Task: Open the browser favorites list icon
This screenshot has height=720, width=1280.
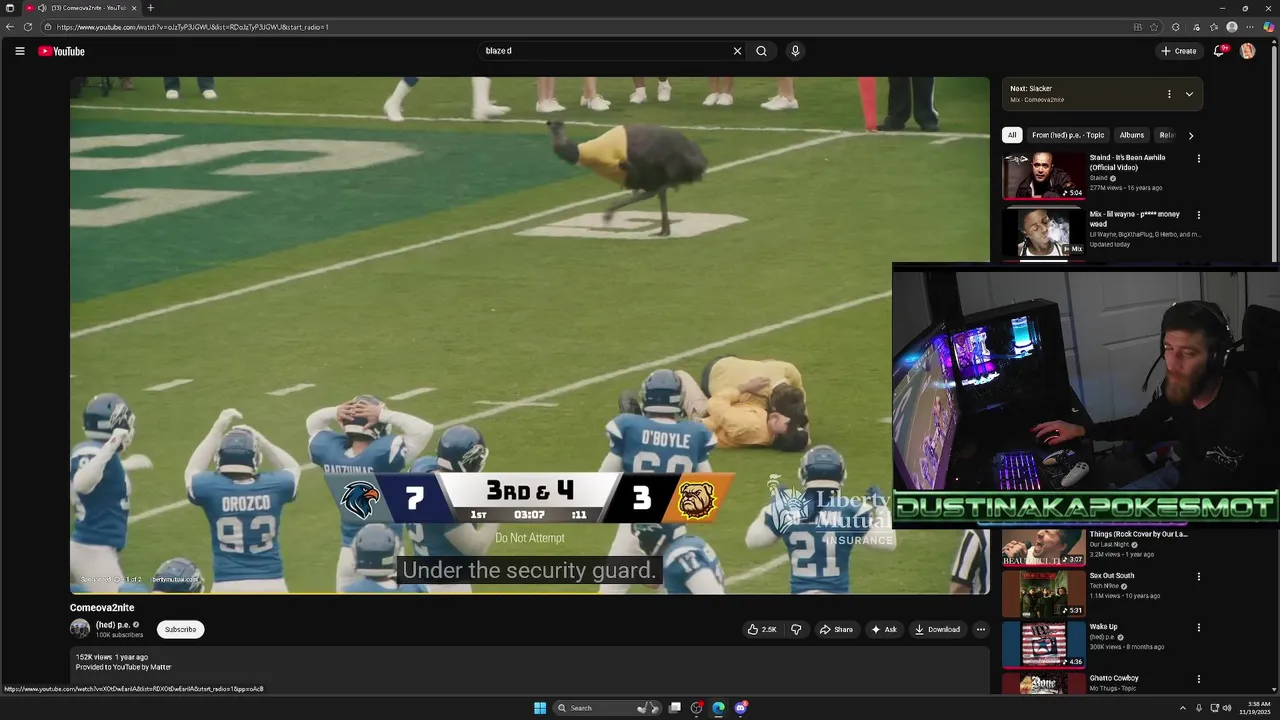Action: click(x=1214, y=27)
